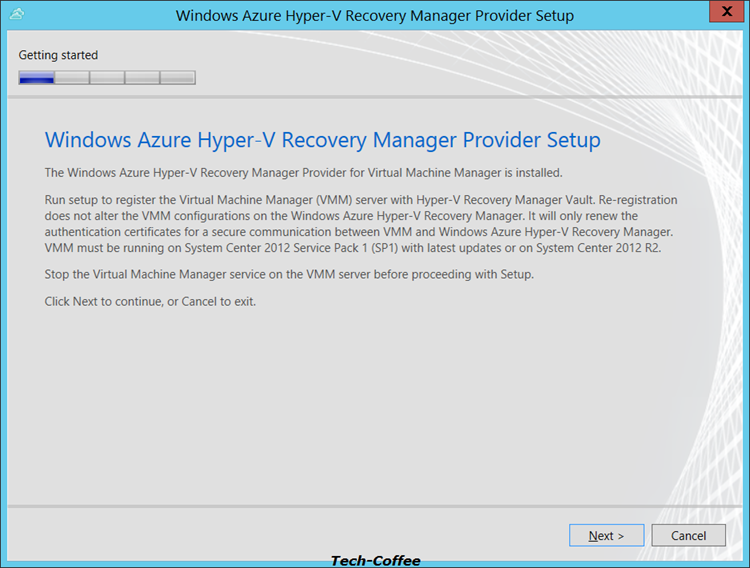Click the setup wizard progress bar
750x568 pixels.
pos(107,78)
